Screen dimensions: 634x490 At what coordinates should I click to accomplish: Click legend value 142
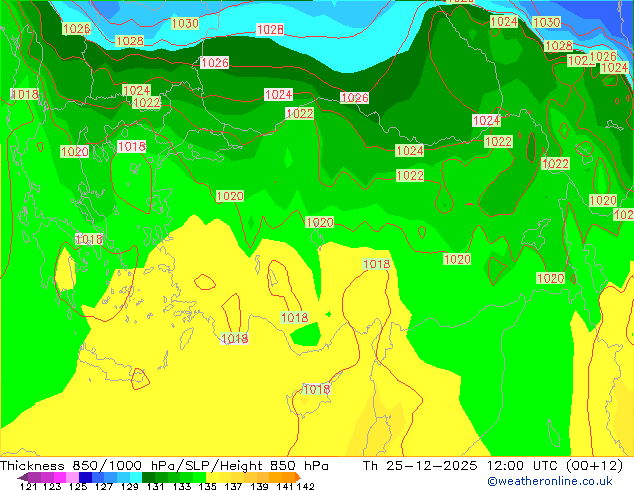pyautogui.click(x=305, y=486)
